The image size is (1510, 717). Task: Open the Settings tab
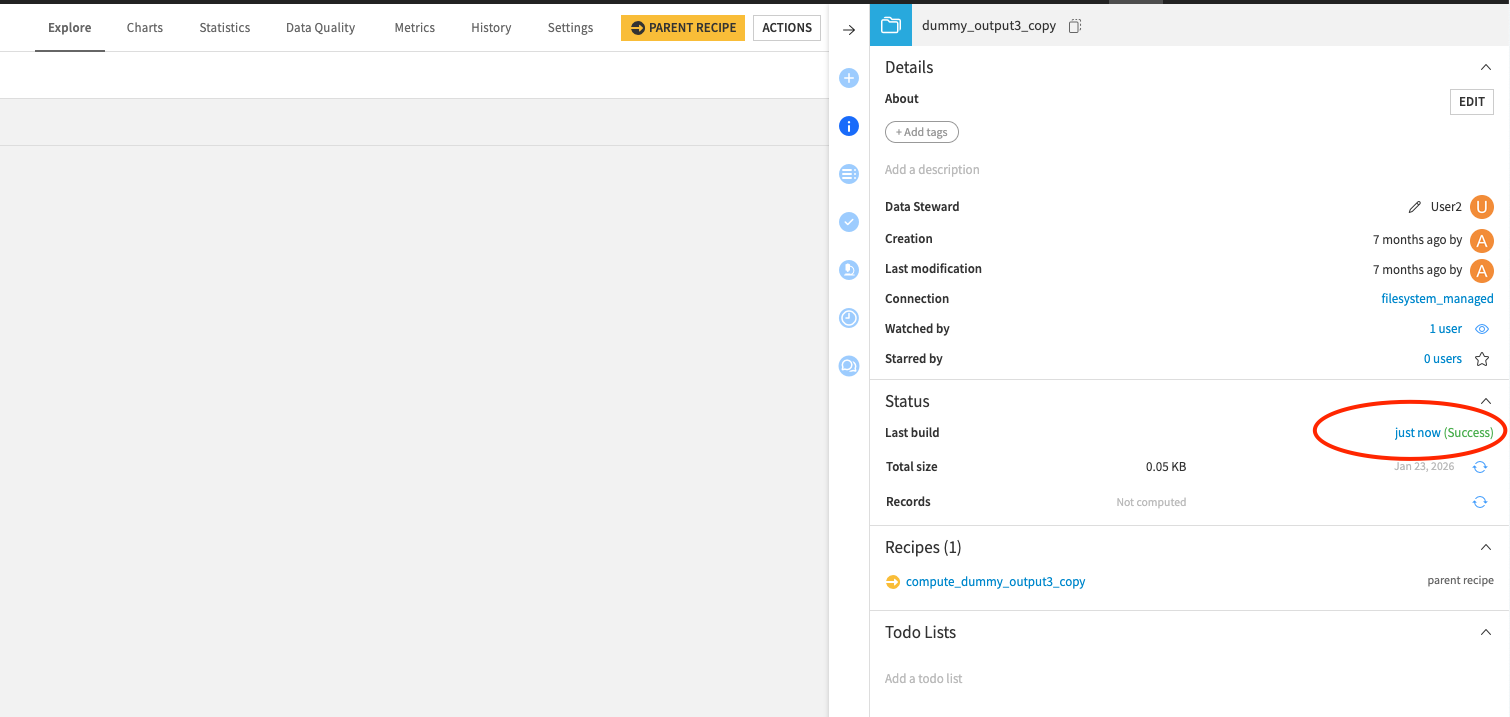pyautogui.click(x=570, y=27)
